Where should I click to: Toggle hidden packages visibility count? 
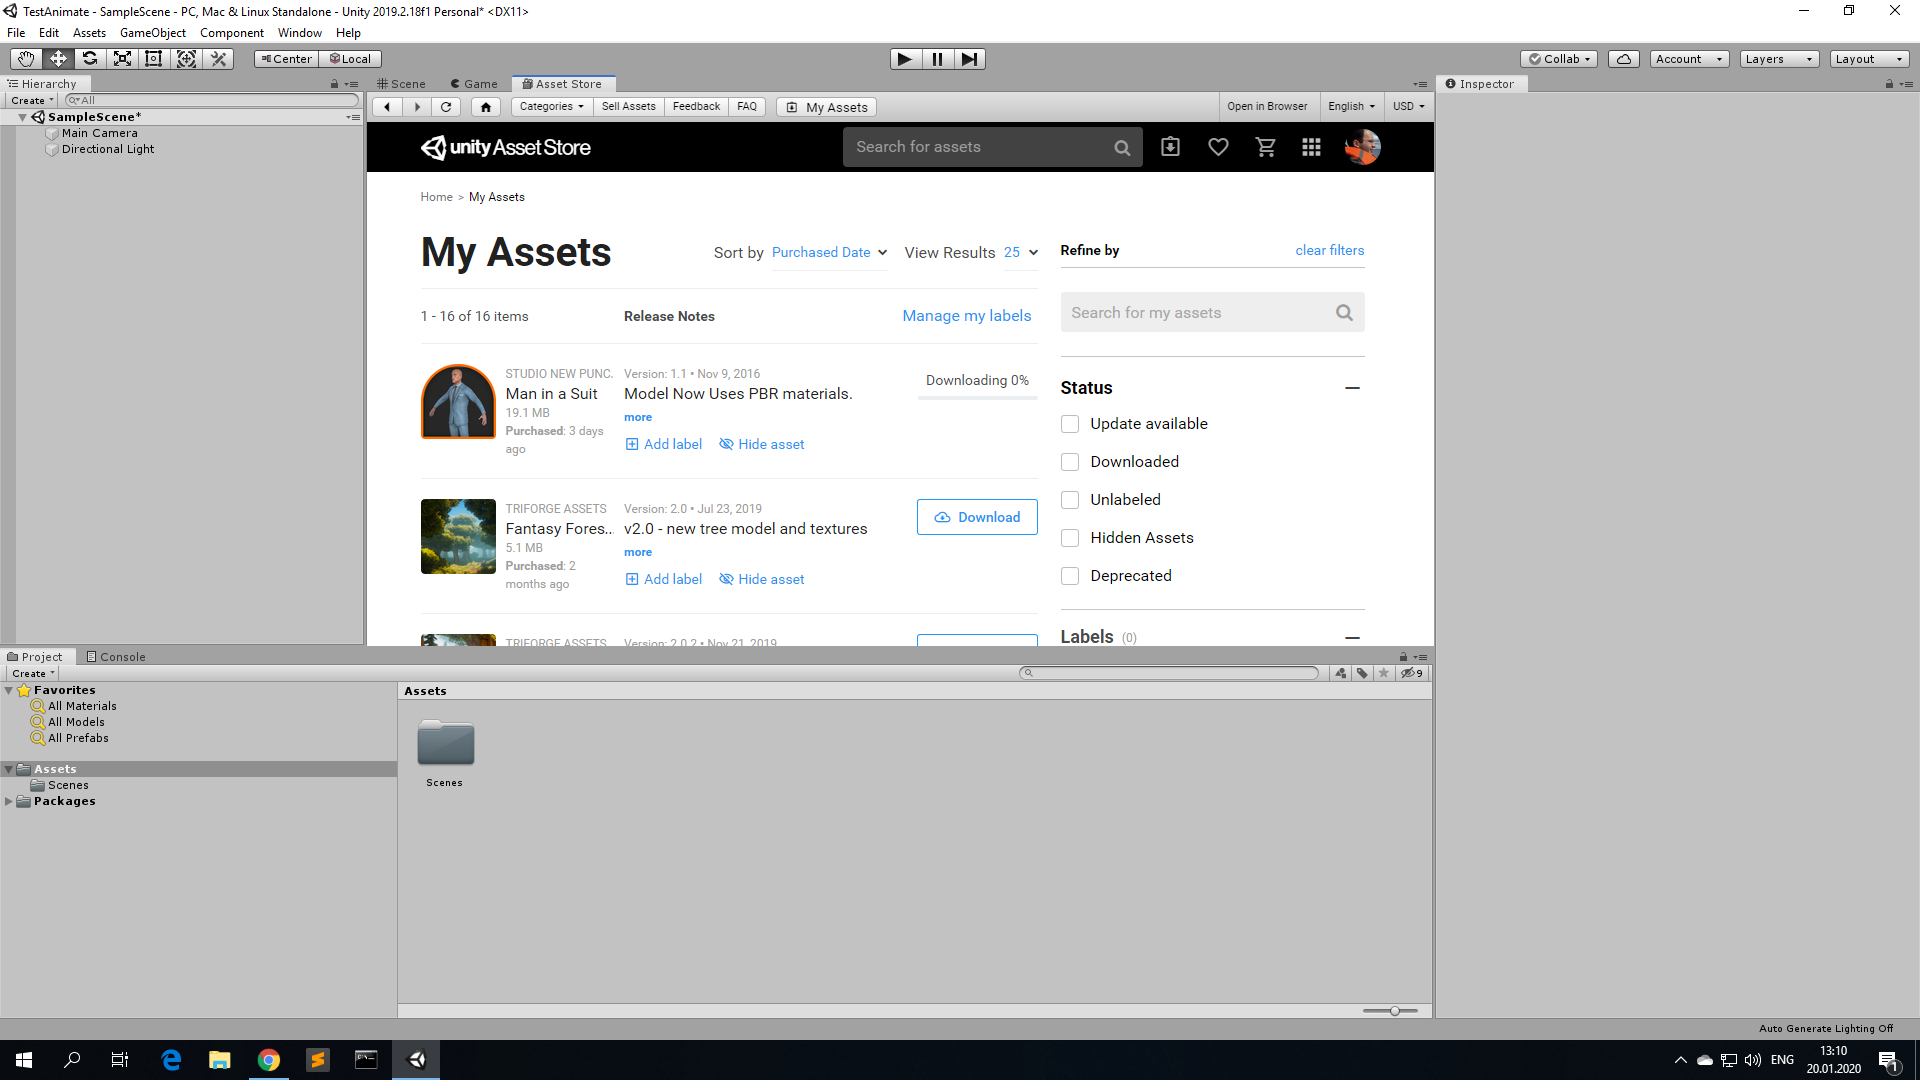click(x=1412, y=673)
